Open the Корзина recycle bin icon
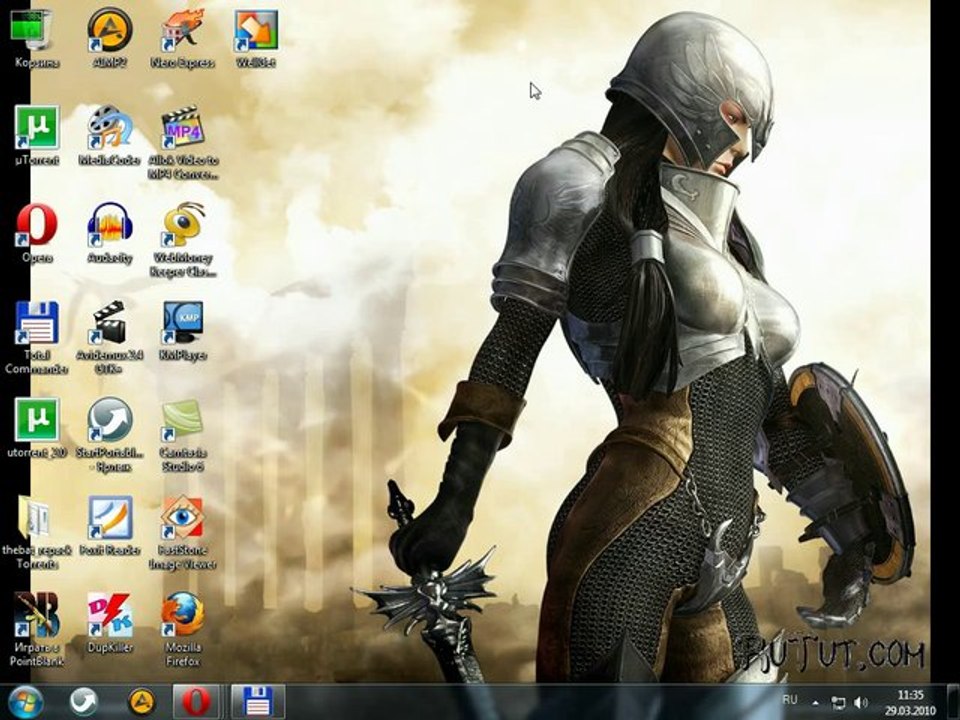The width and height of the screenshot is (960, 720). pos(37,37)
